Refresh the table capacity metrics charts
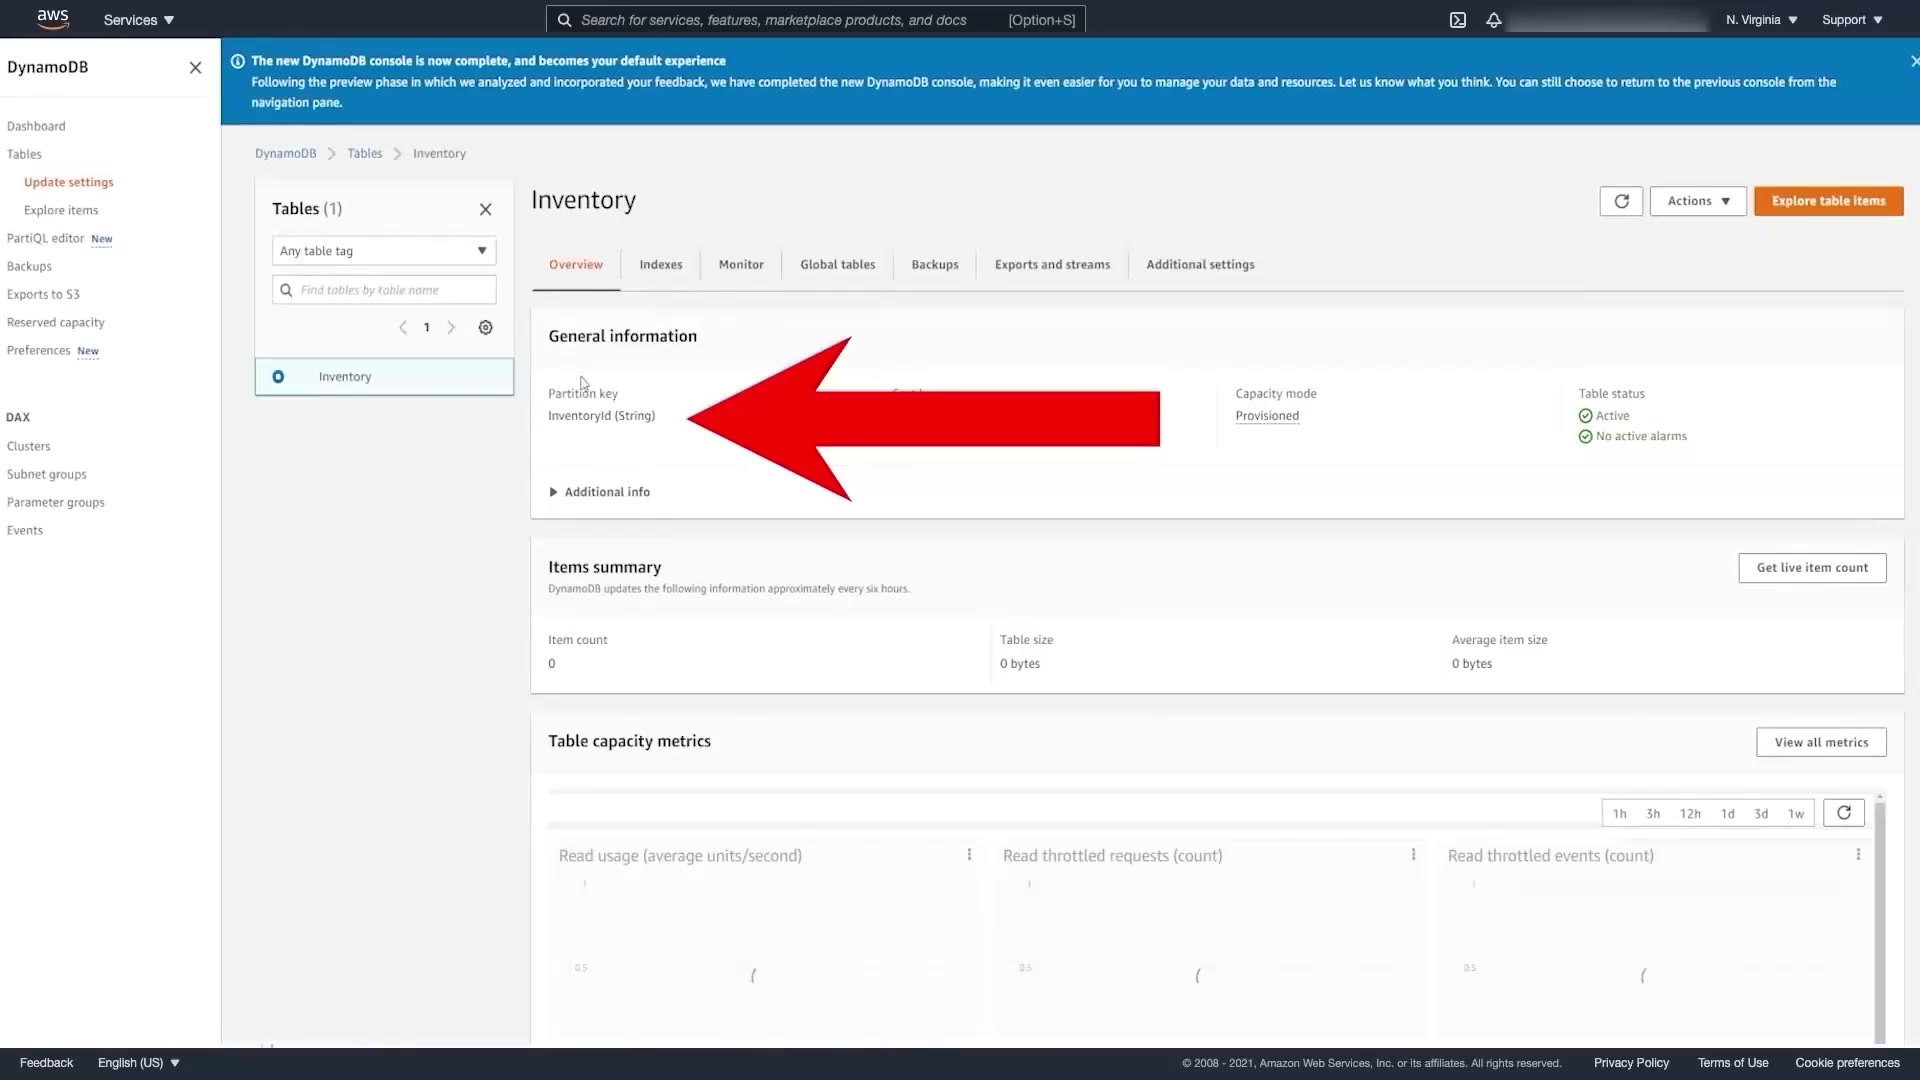This screenshot has width=1920, height=1080. point(1843,813)
